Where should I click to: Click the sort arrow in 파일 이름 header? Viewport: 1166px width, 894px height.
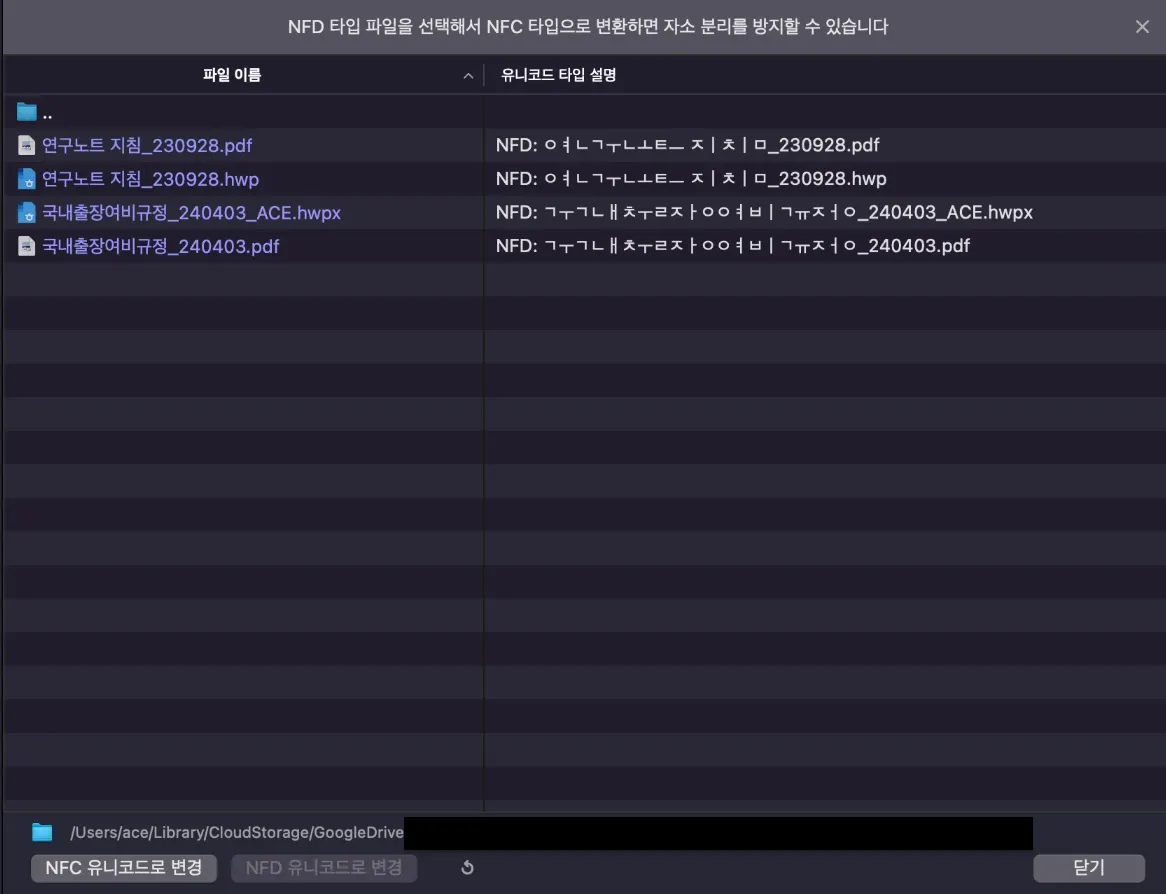[468, 76]
